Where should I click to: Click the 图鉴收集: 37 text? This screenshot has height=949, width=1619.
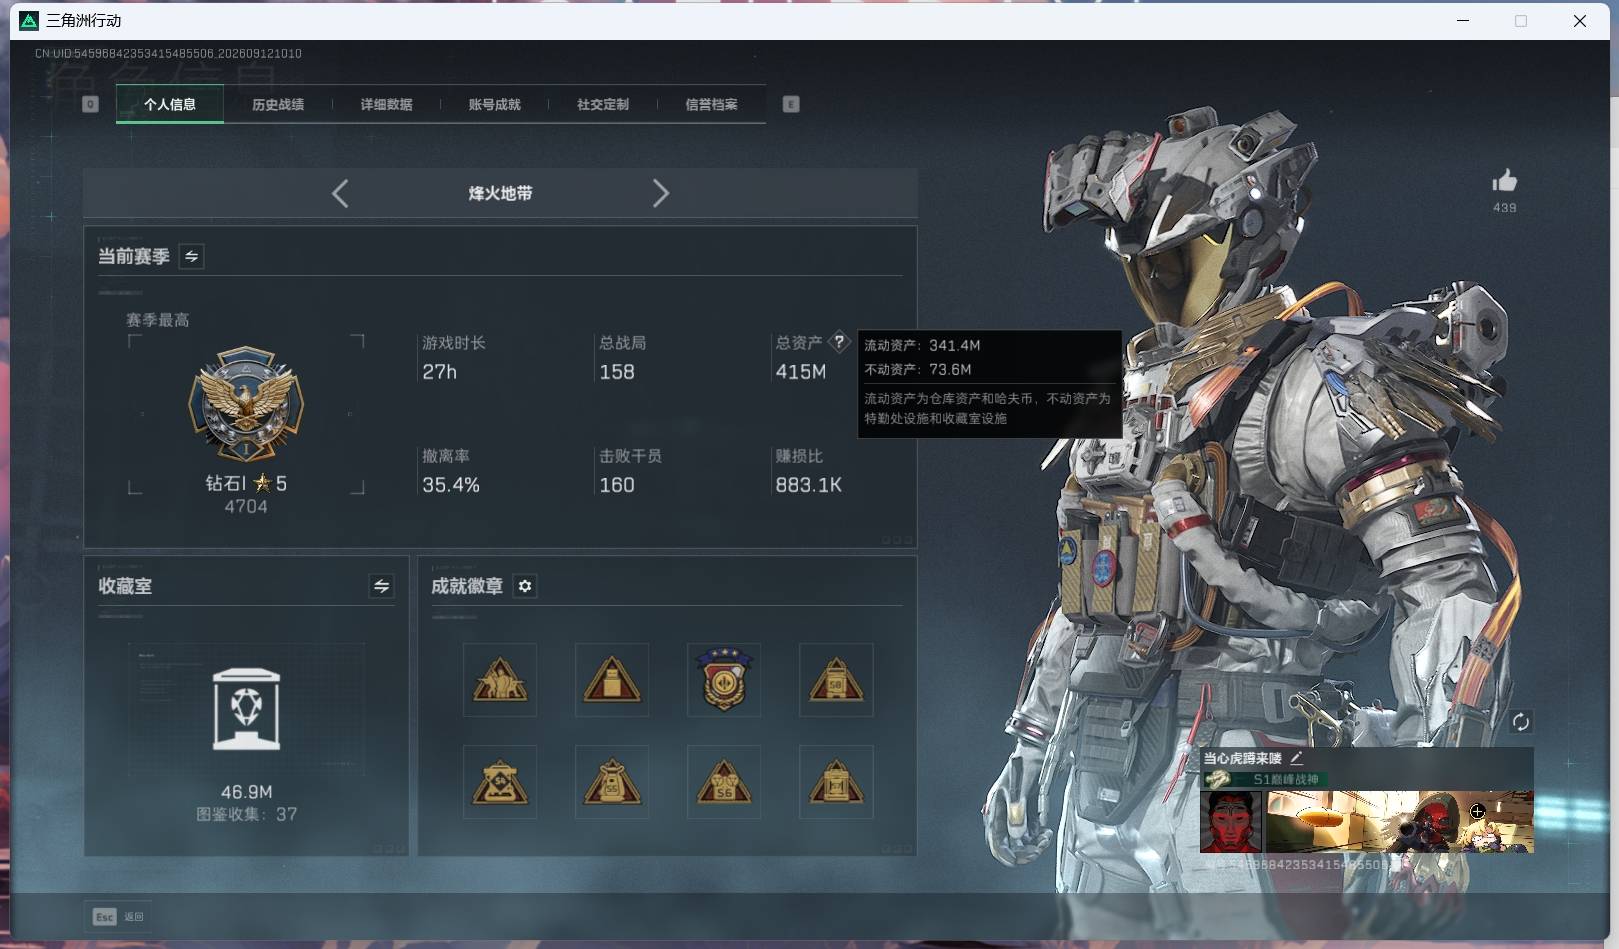click(247, 814)
